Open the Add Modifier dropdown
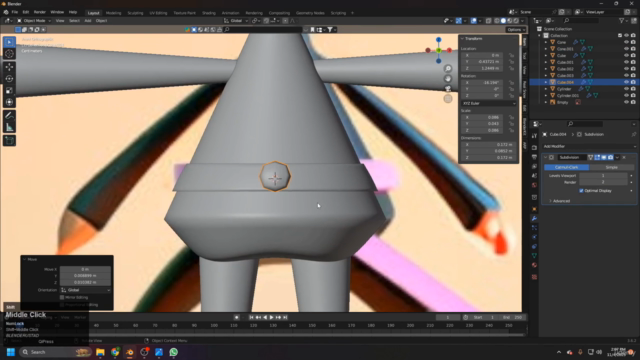Viewport: 640px width, 360px height. 589,146
